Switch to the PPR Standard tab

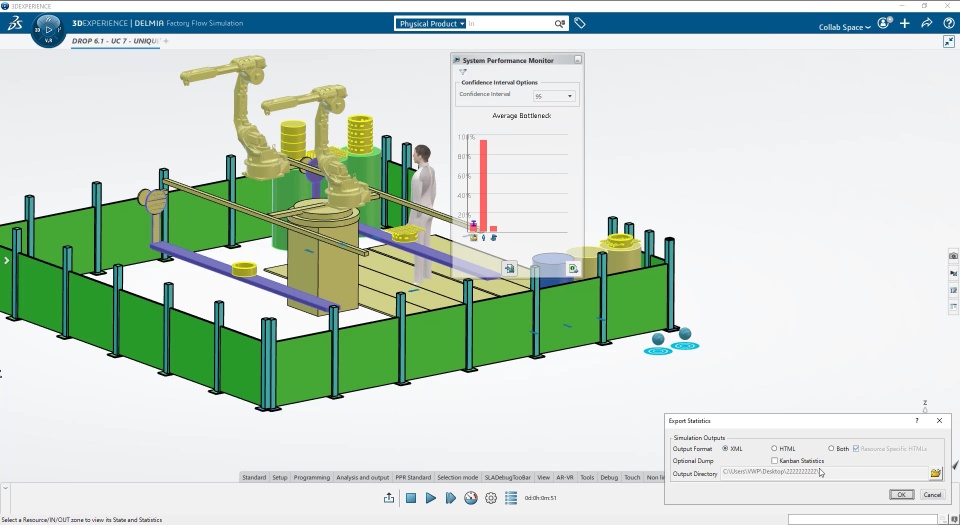(413, 477)
